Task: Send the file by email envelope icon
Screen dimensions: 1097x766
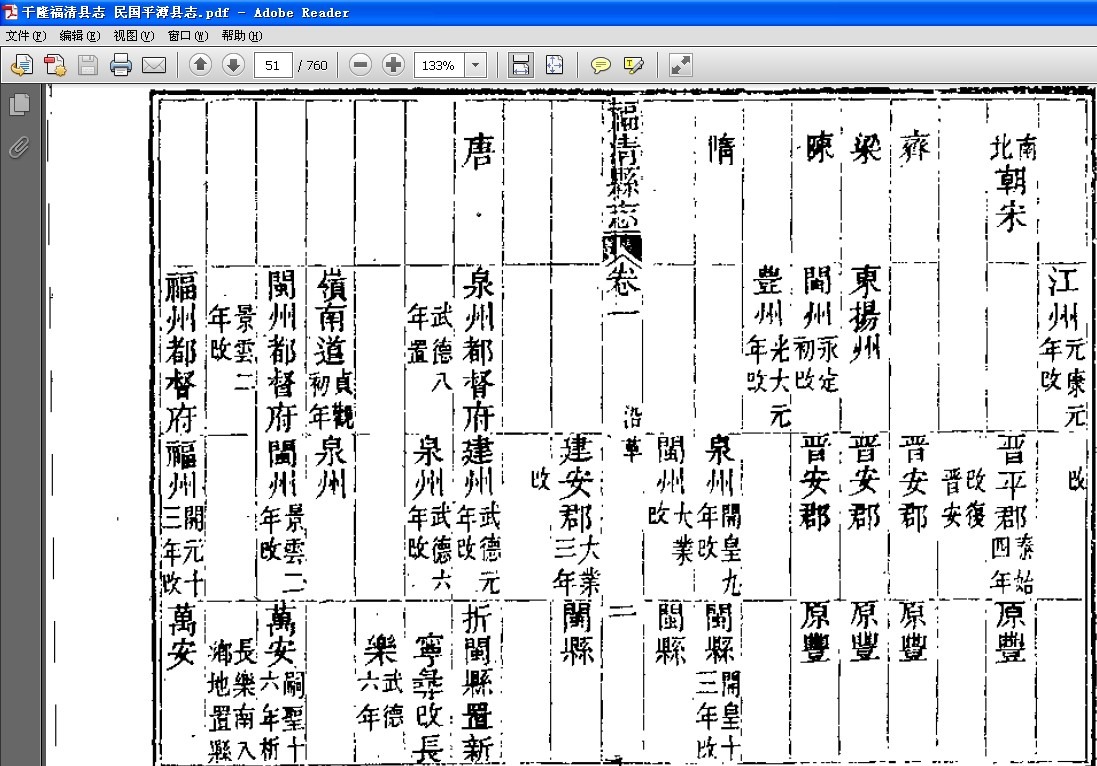Action: 154,65
